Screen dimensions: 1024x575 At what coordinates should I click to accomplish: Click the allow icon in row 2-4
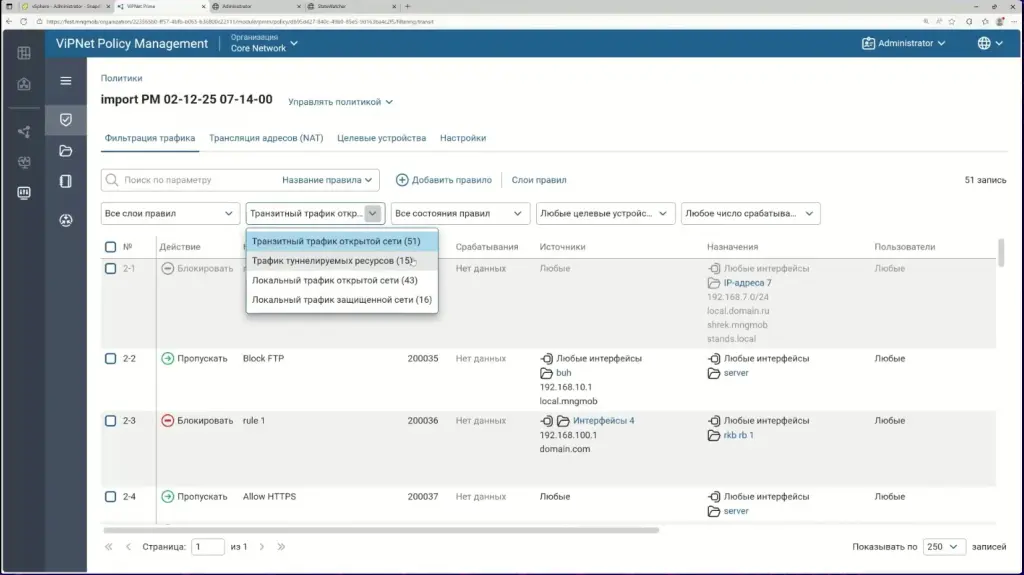pos(168,497)
